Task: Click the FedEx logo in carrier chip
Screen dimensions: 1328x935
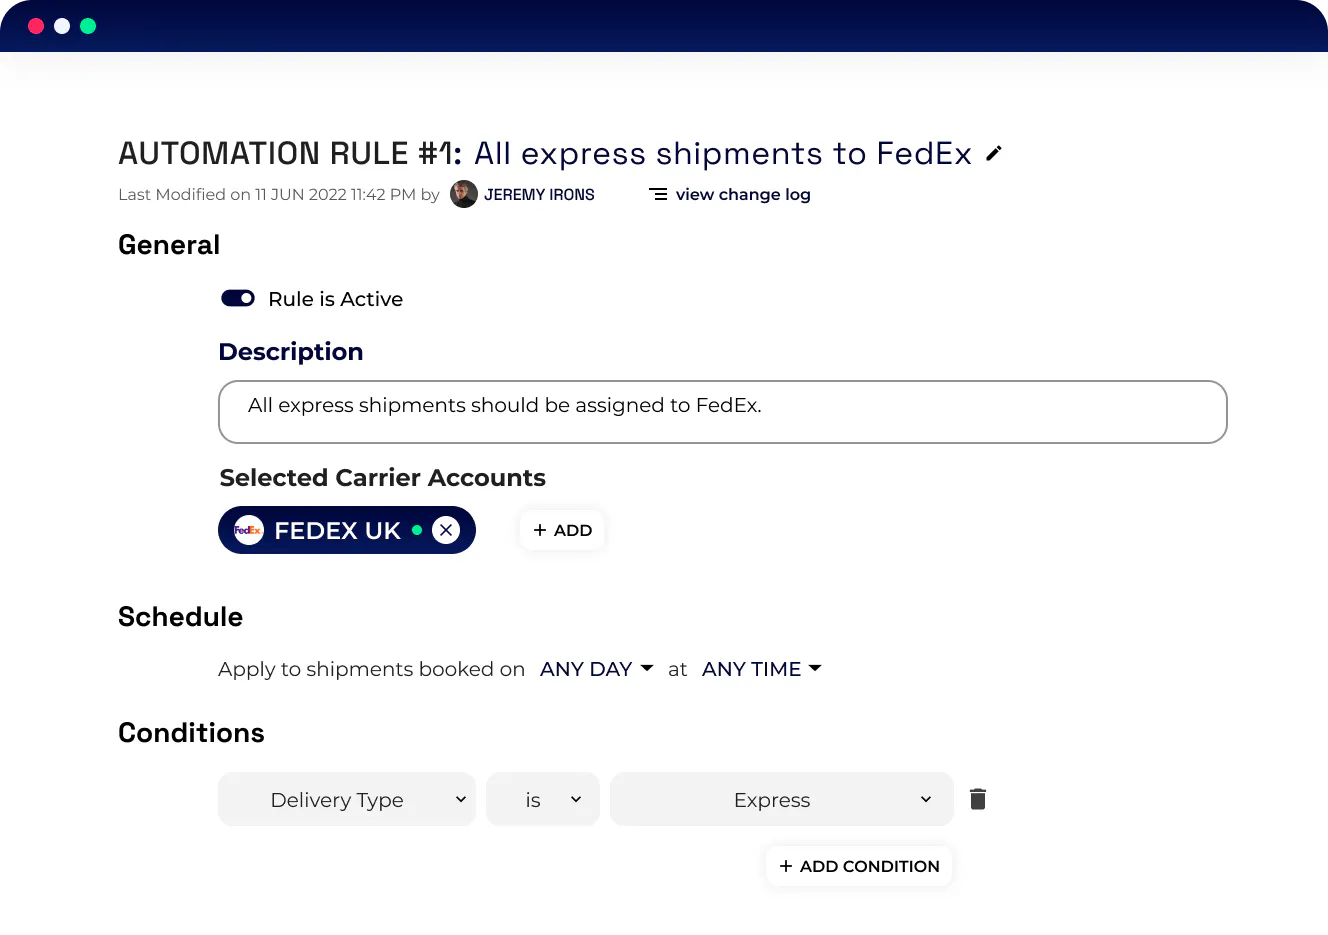Action: 248,530
